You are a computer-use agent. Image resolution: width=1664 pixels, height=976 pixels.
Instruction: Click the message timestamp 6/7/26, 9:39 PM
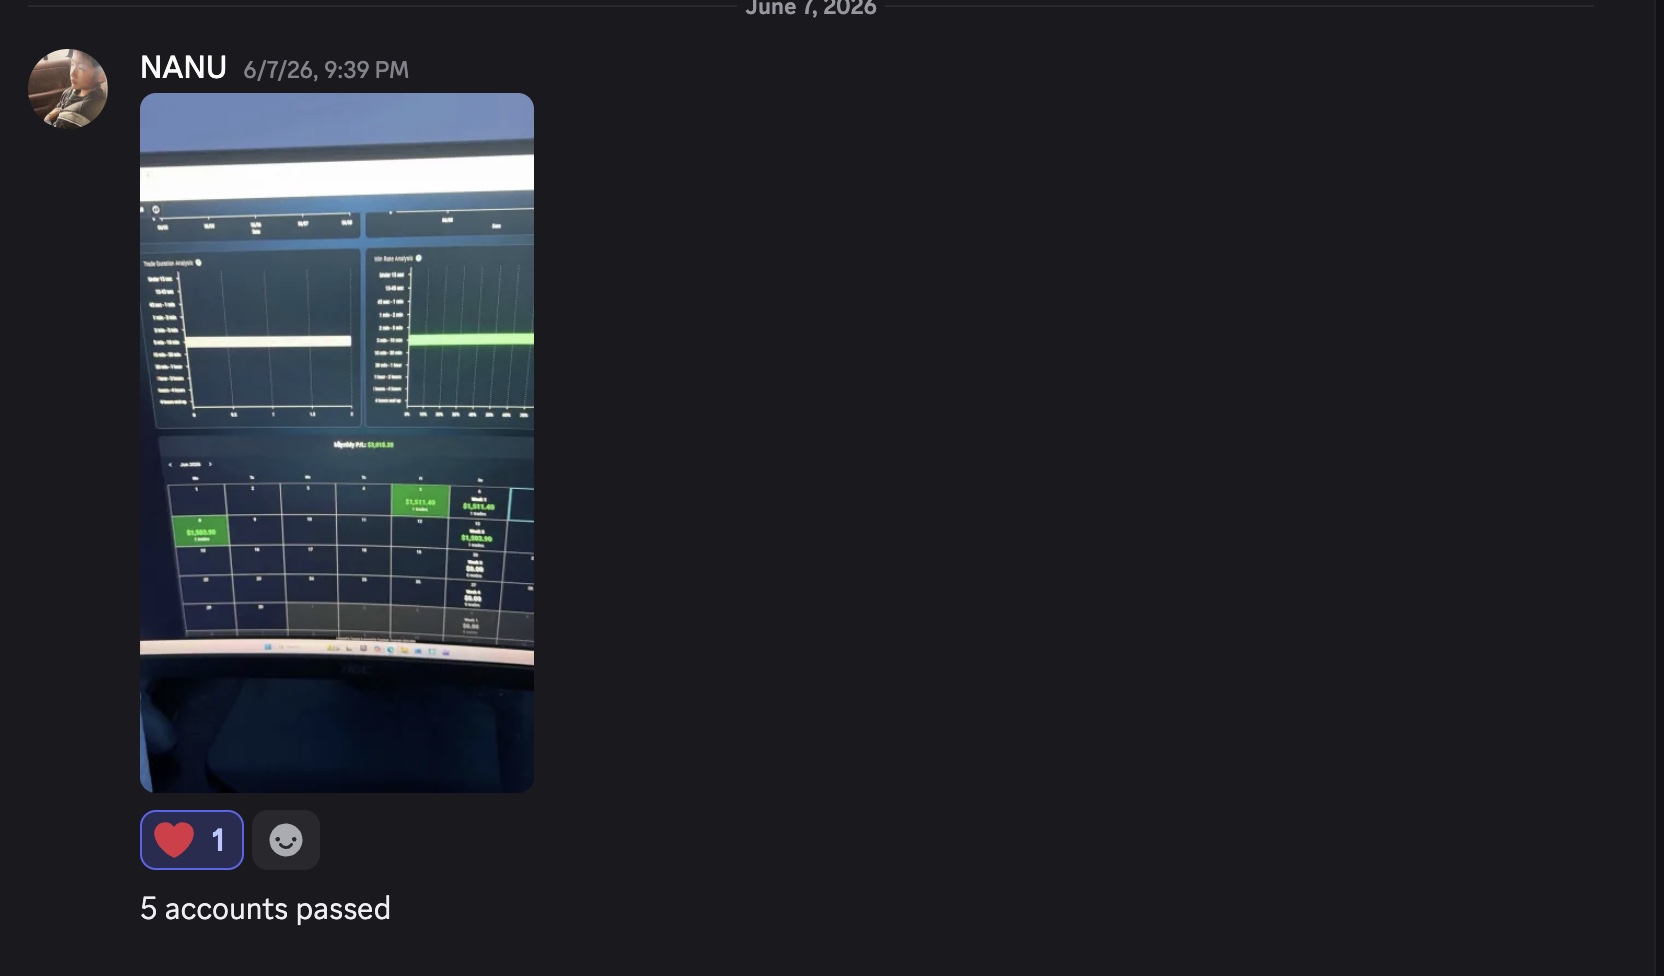click(x=326, y=70)
